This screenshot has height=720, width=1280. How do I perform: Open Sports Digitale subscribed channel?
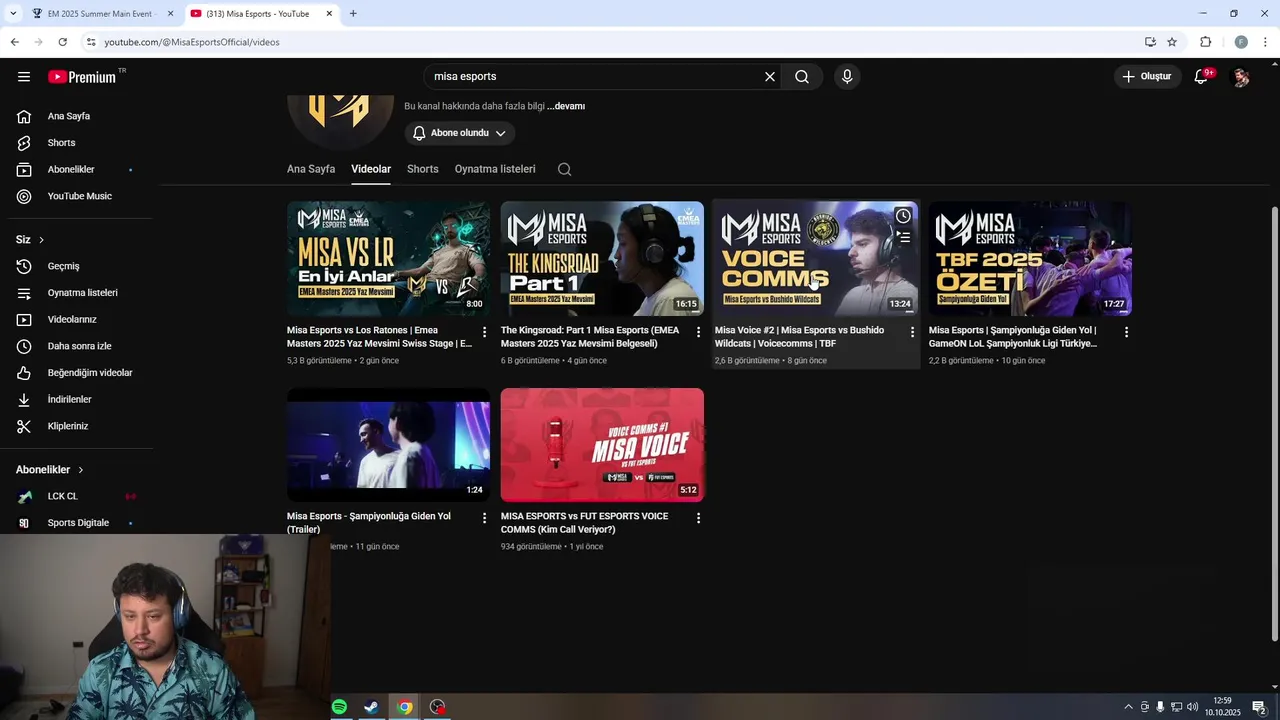point(77,523)
